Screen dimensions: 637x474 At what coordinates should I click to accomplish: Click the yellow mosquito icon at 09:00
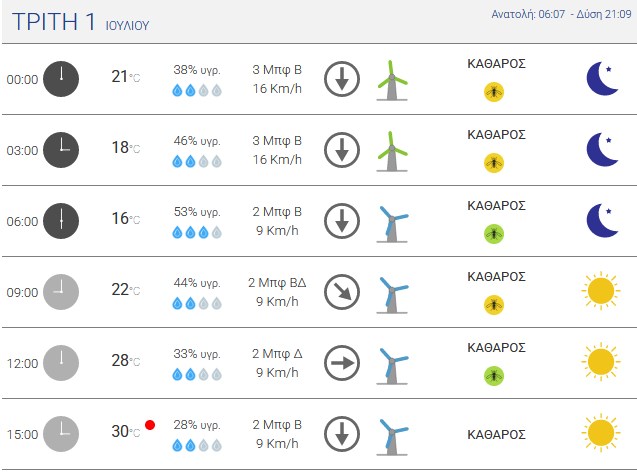coord(494,305)
